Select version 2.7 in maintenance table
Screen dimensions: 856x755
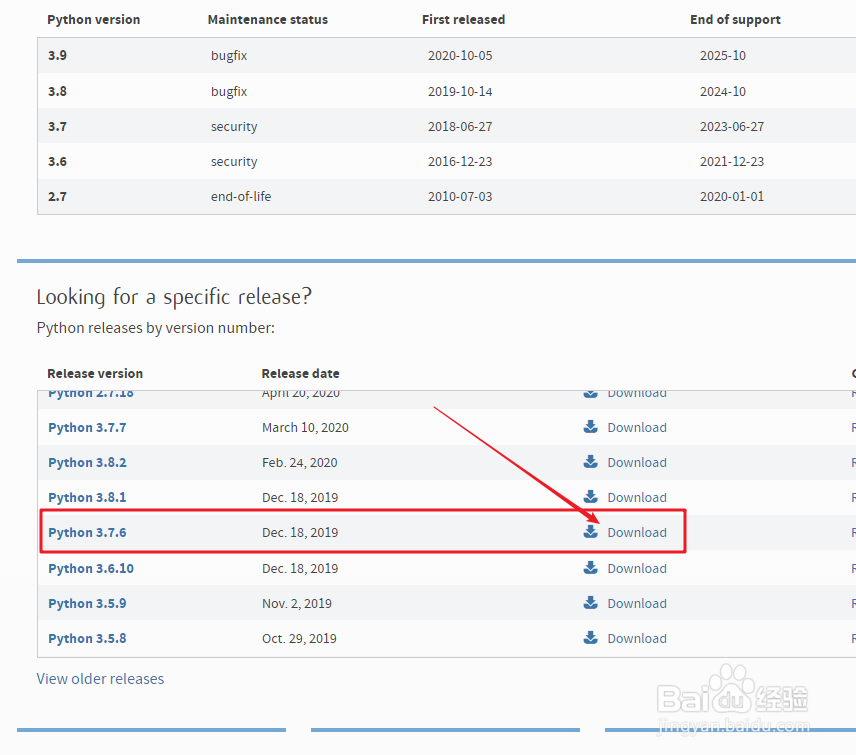click(57, 196)
